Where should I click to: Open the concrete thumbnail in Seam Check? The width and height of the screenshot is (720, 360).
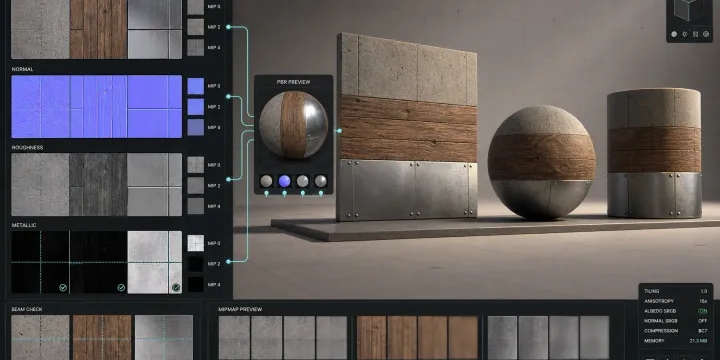pyautogui.click(x=40, y=338)
